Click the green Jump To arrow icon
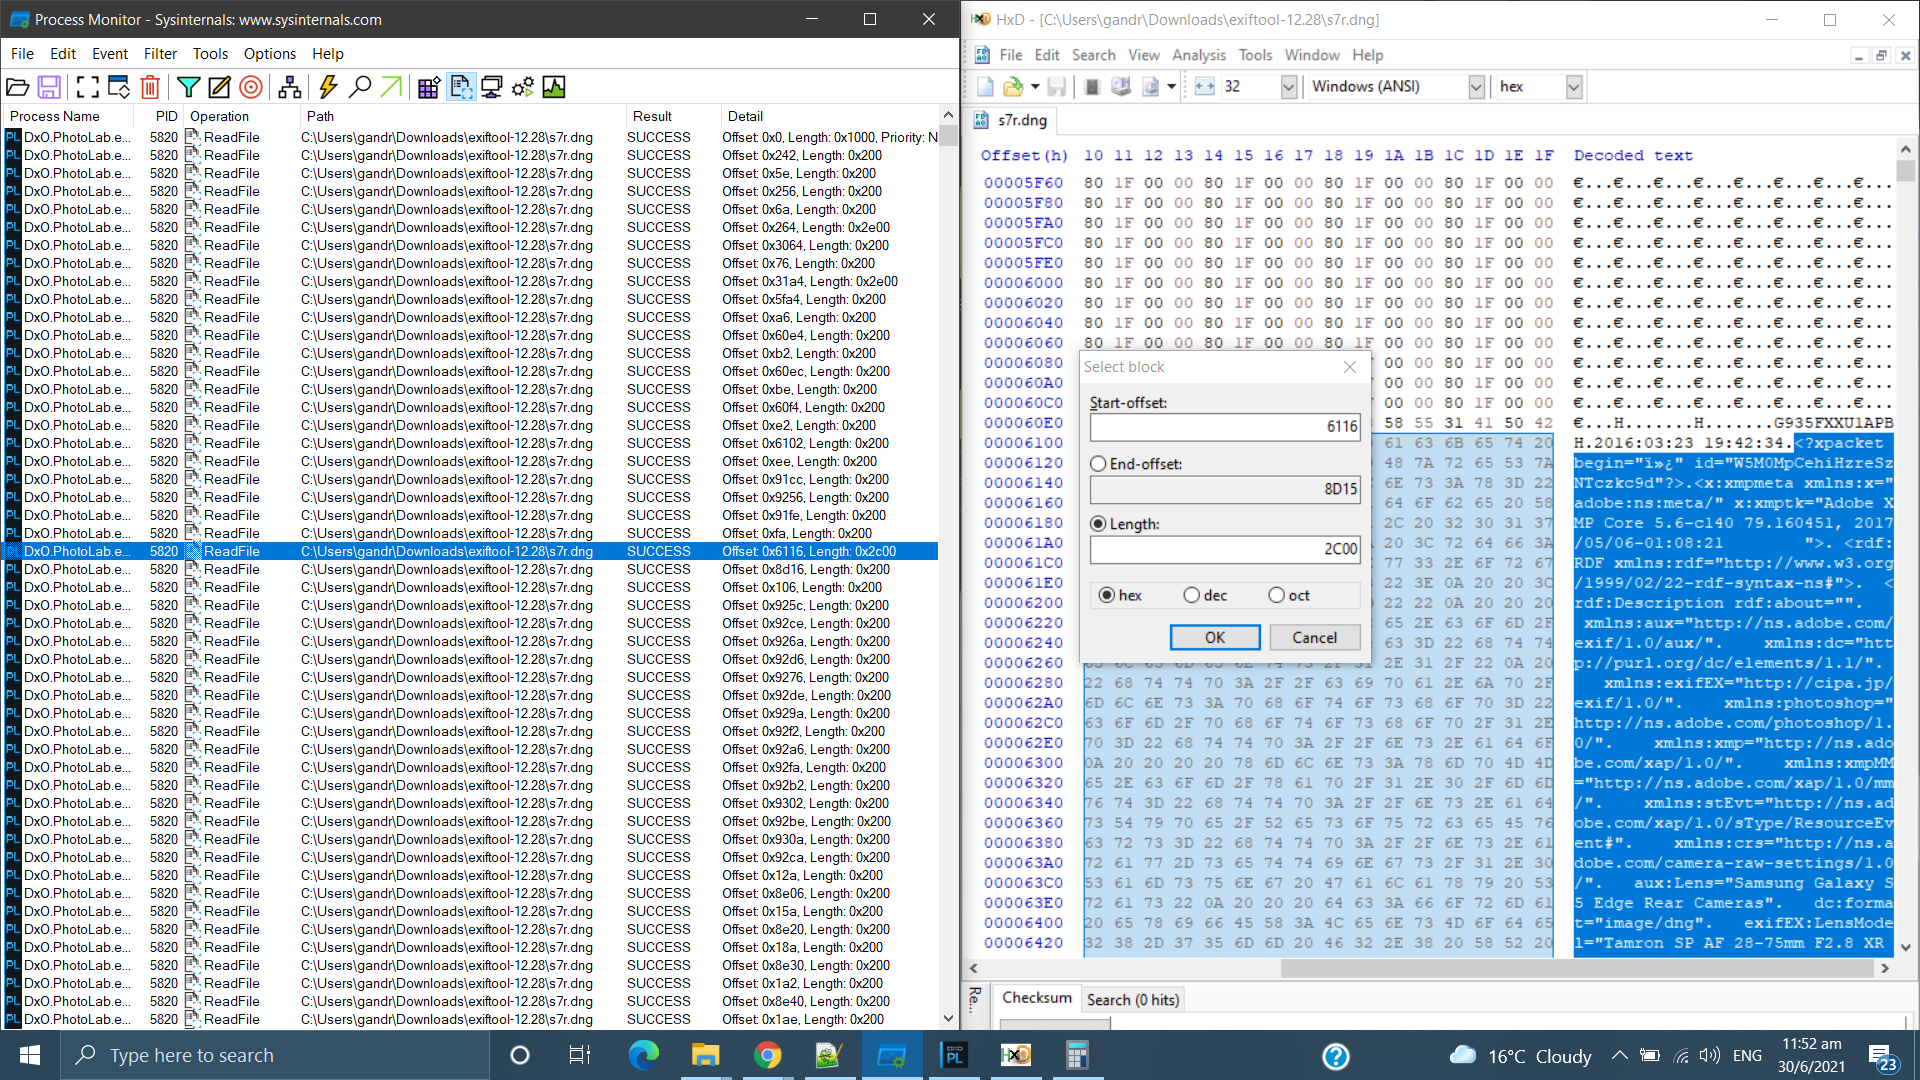The height and width of the screenshot is (1080, 1920). click(x=391, y=87)
